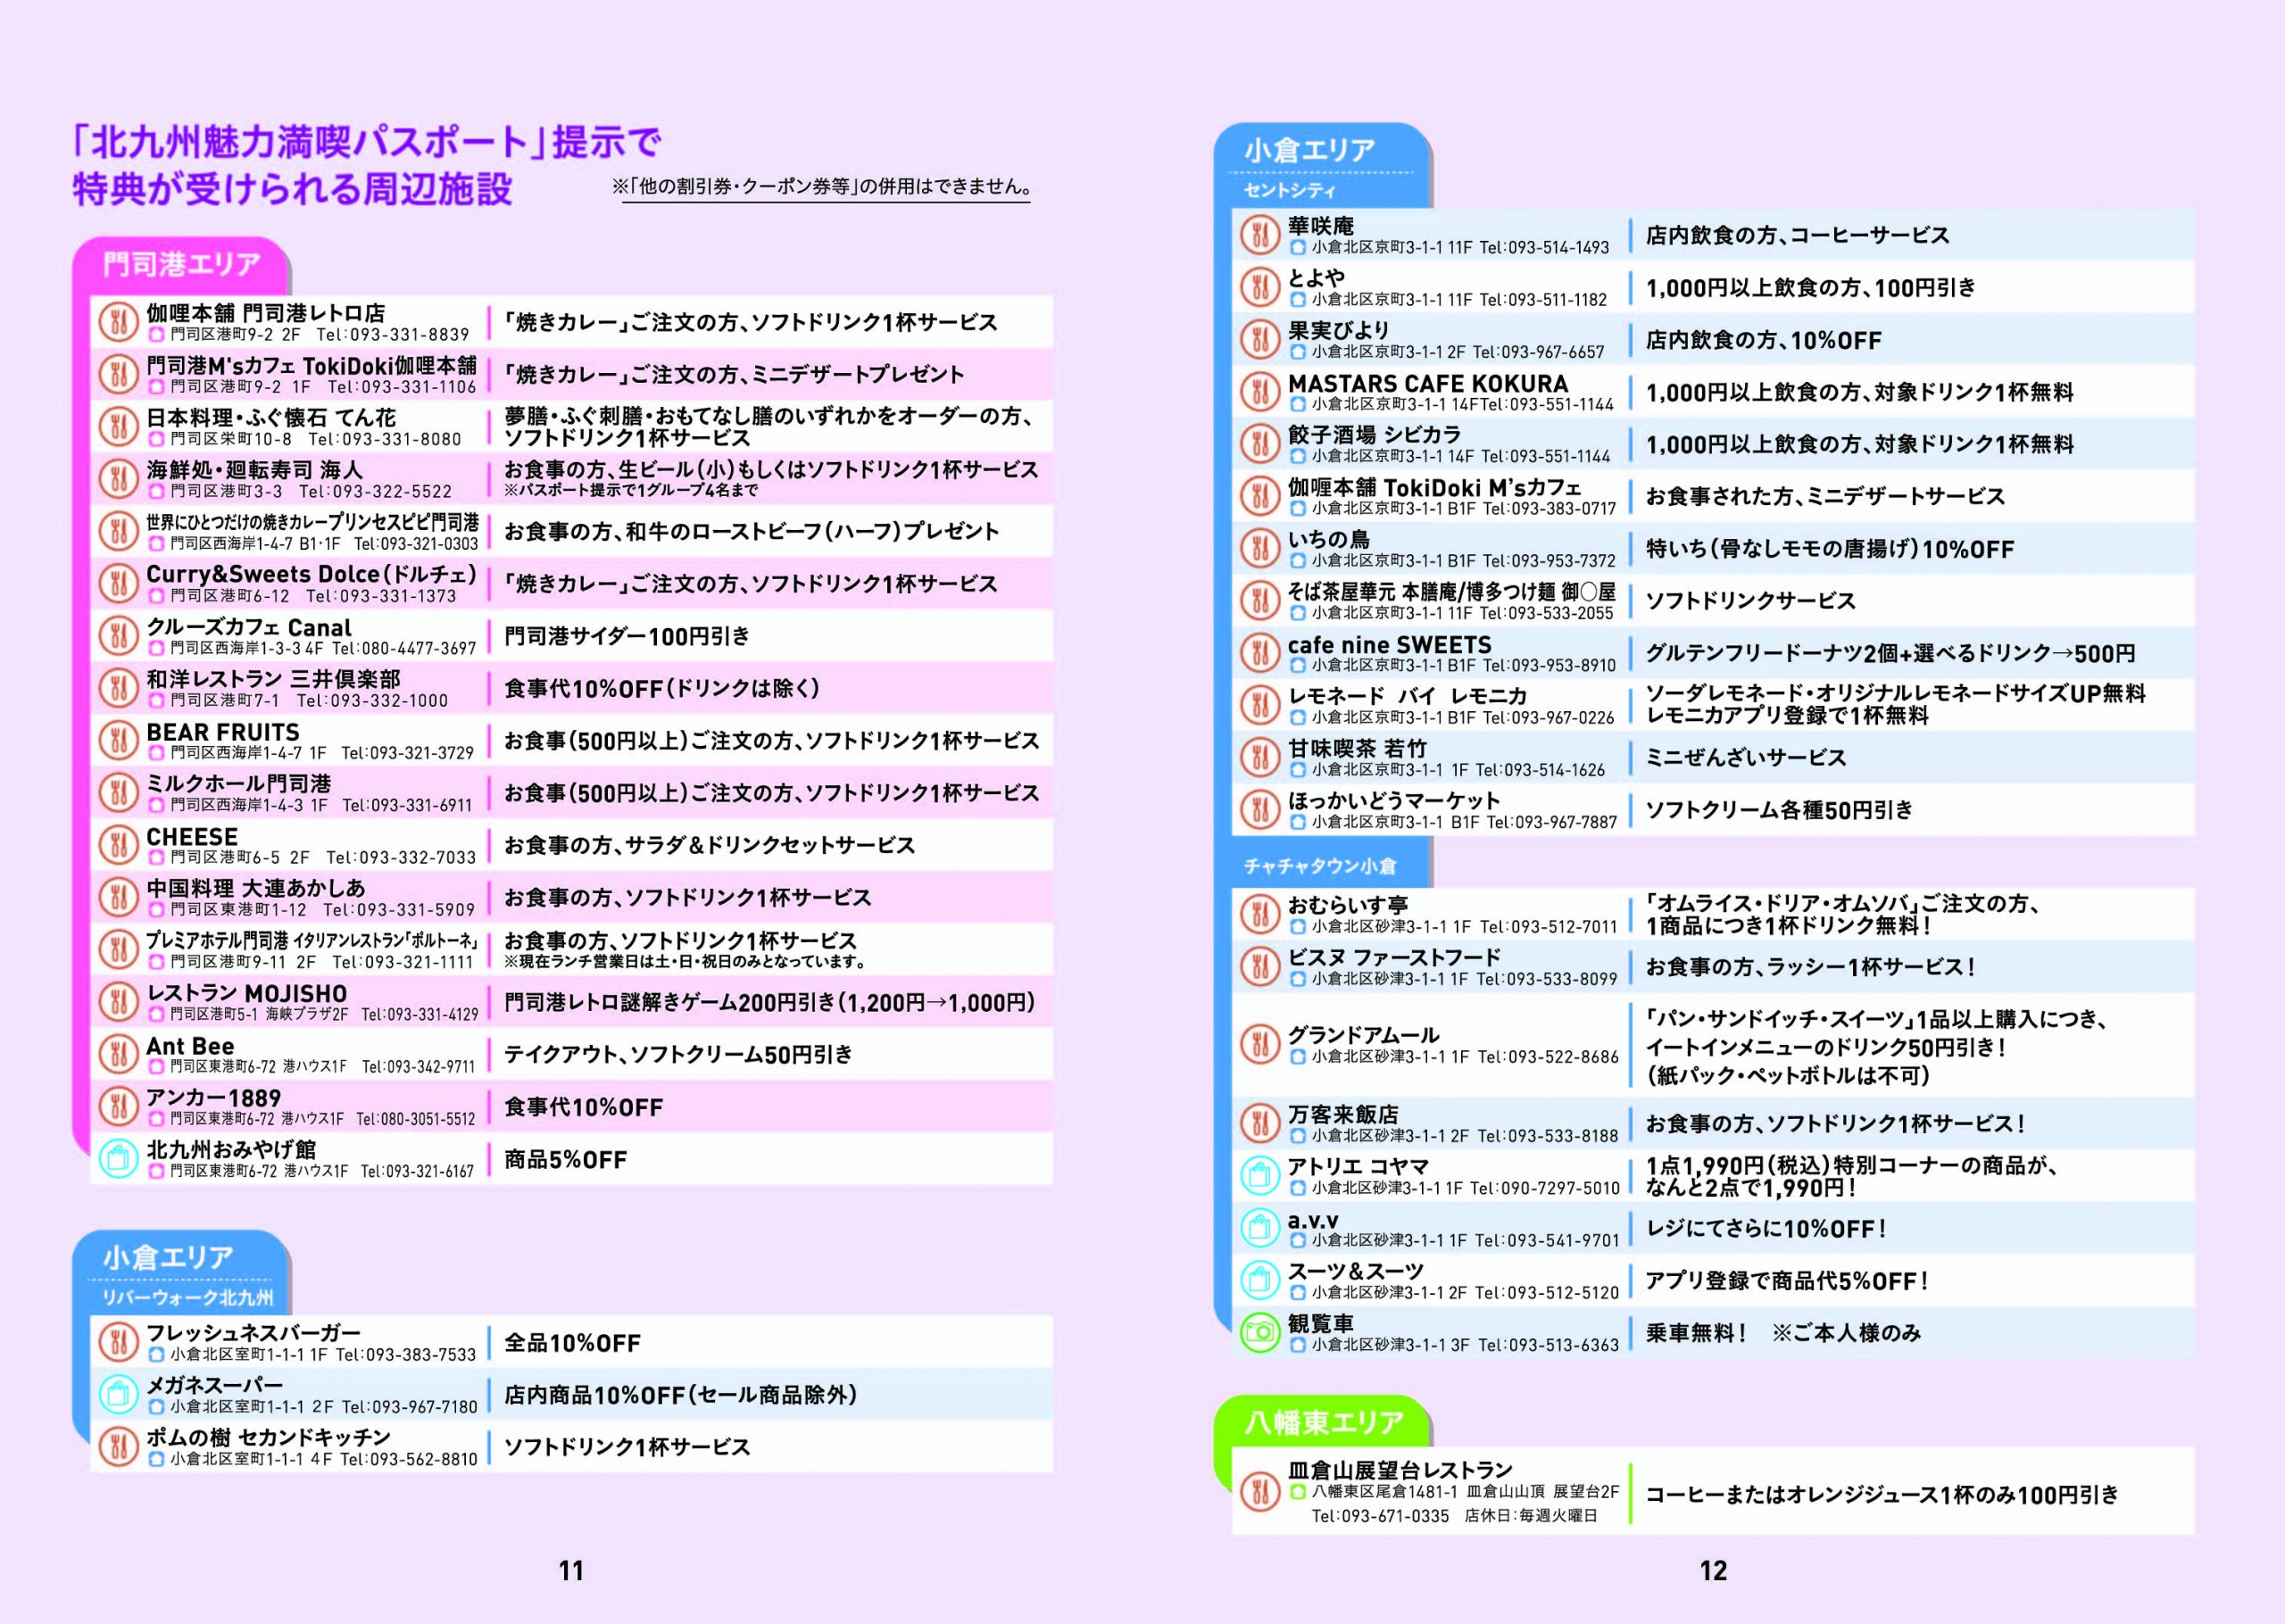Click the restaurant icon for 皿倉山展望台レストラン

click(x=1260, y=1493)
